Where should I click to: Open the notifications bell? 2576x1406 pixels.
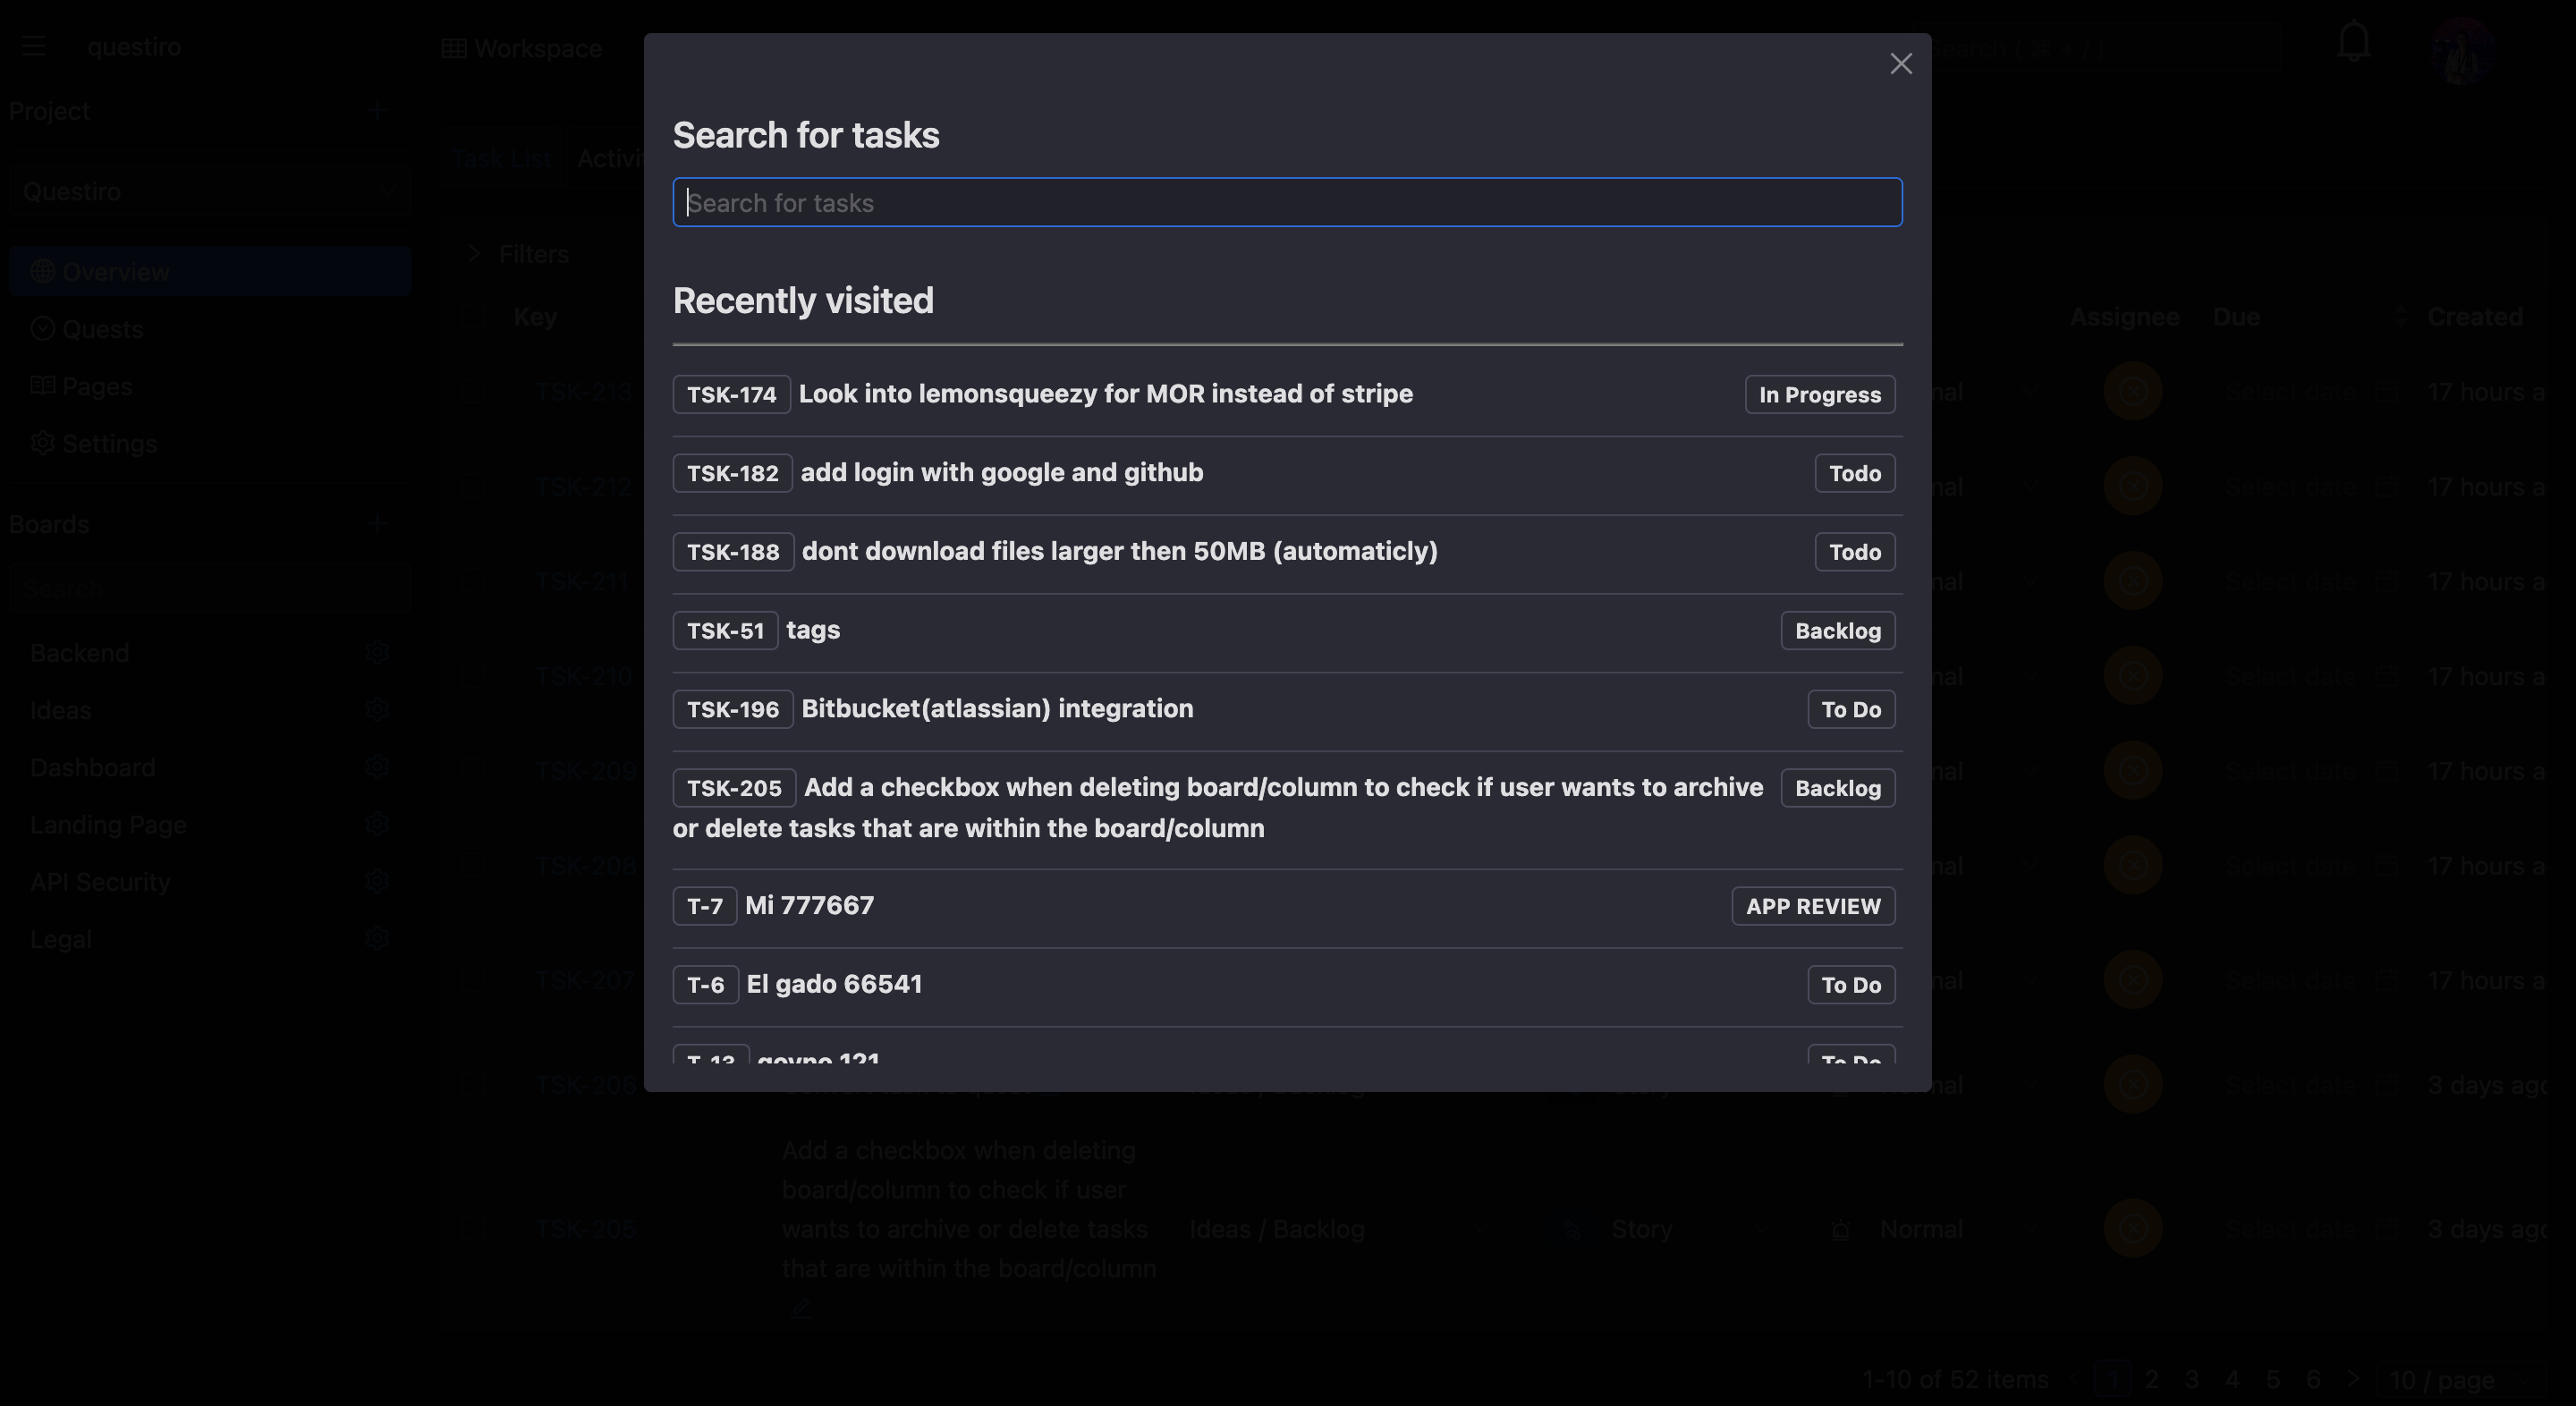pyautogui.click(x=2353, y=42)
